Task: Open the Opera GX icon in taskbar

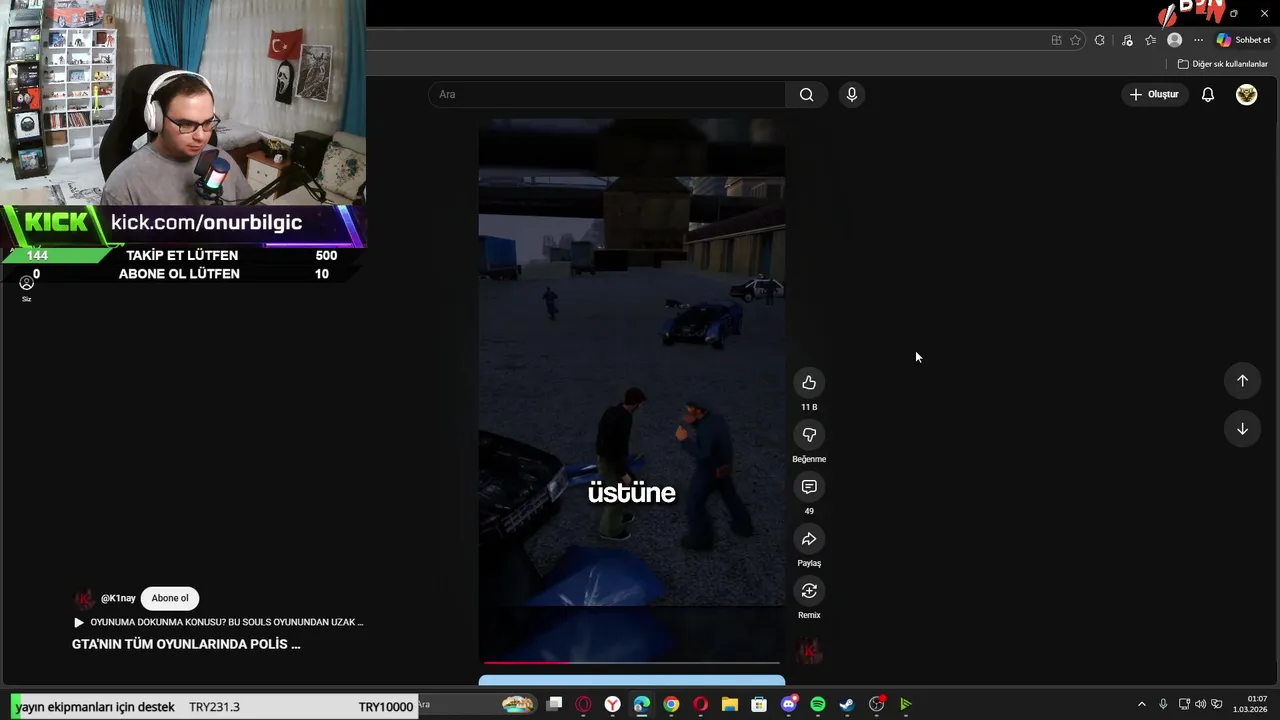Action: tap(583, 704)
